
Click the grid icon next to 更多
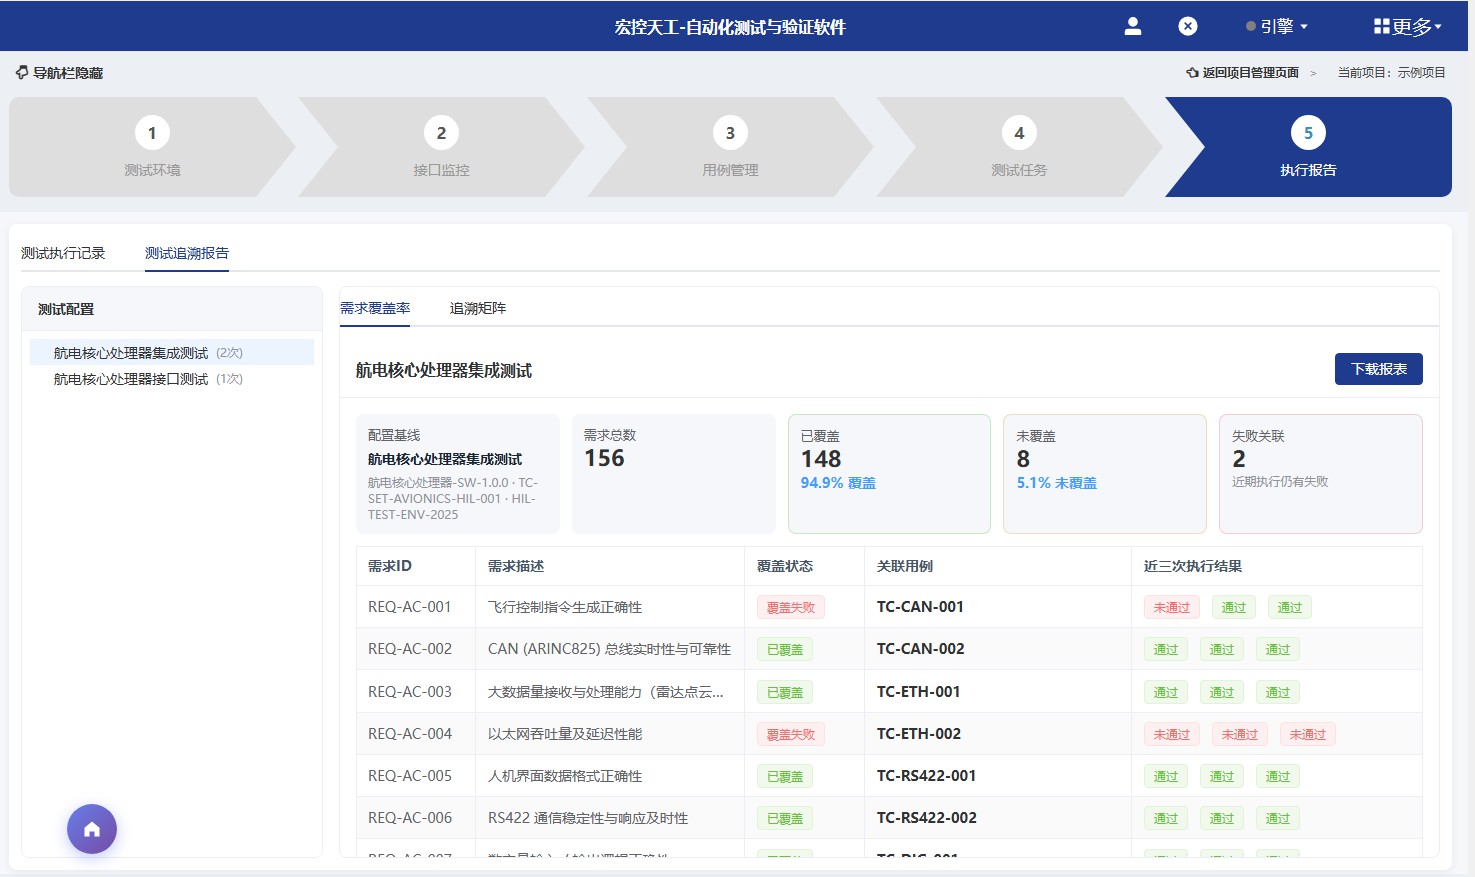click(x=1383, y=26)
